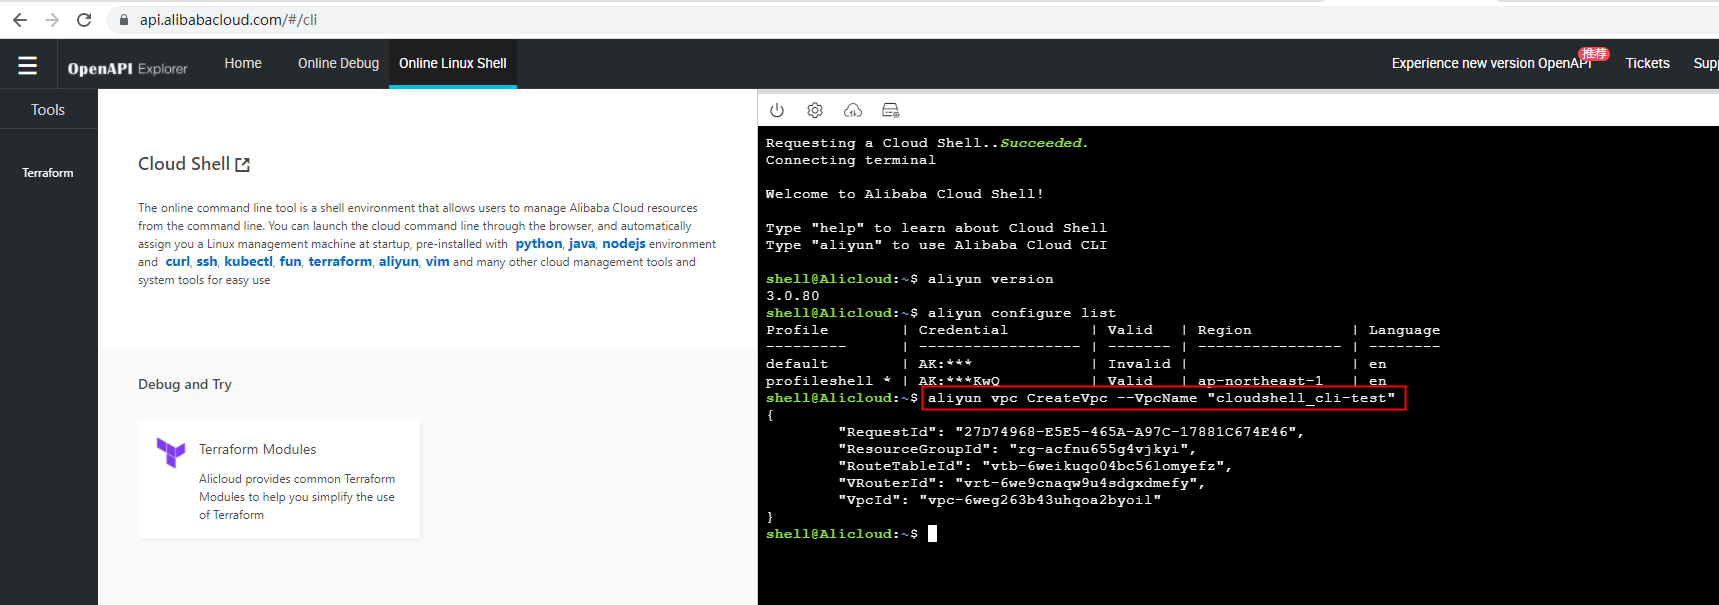Click the fun link
This screenshot has width=1719, height=605.
click(x=290, y=262)
